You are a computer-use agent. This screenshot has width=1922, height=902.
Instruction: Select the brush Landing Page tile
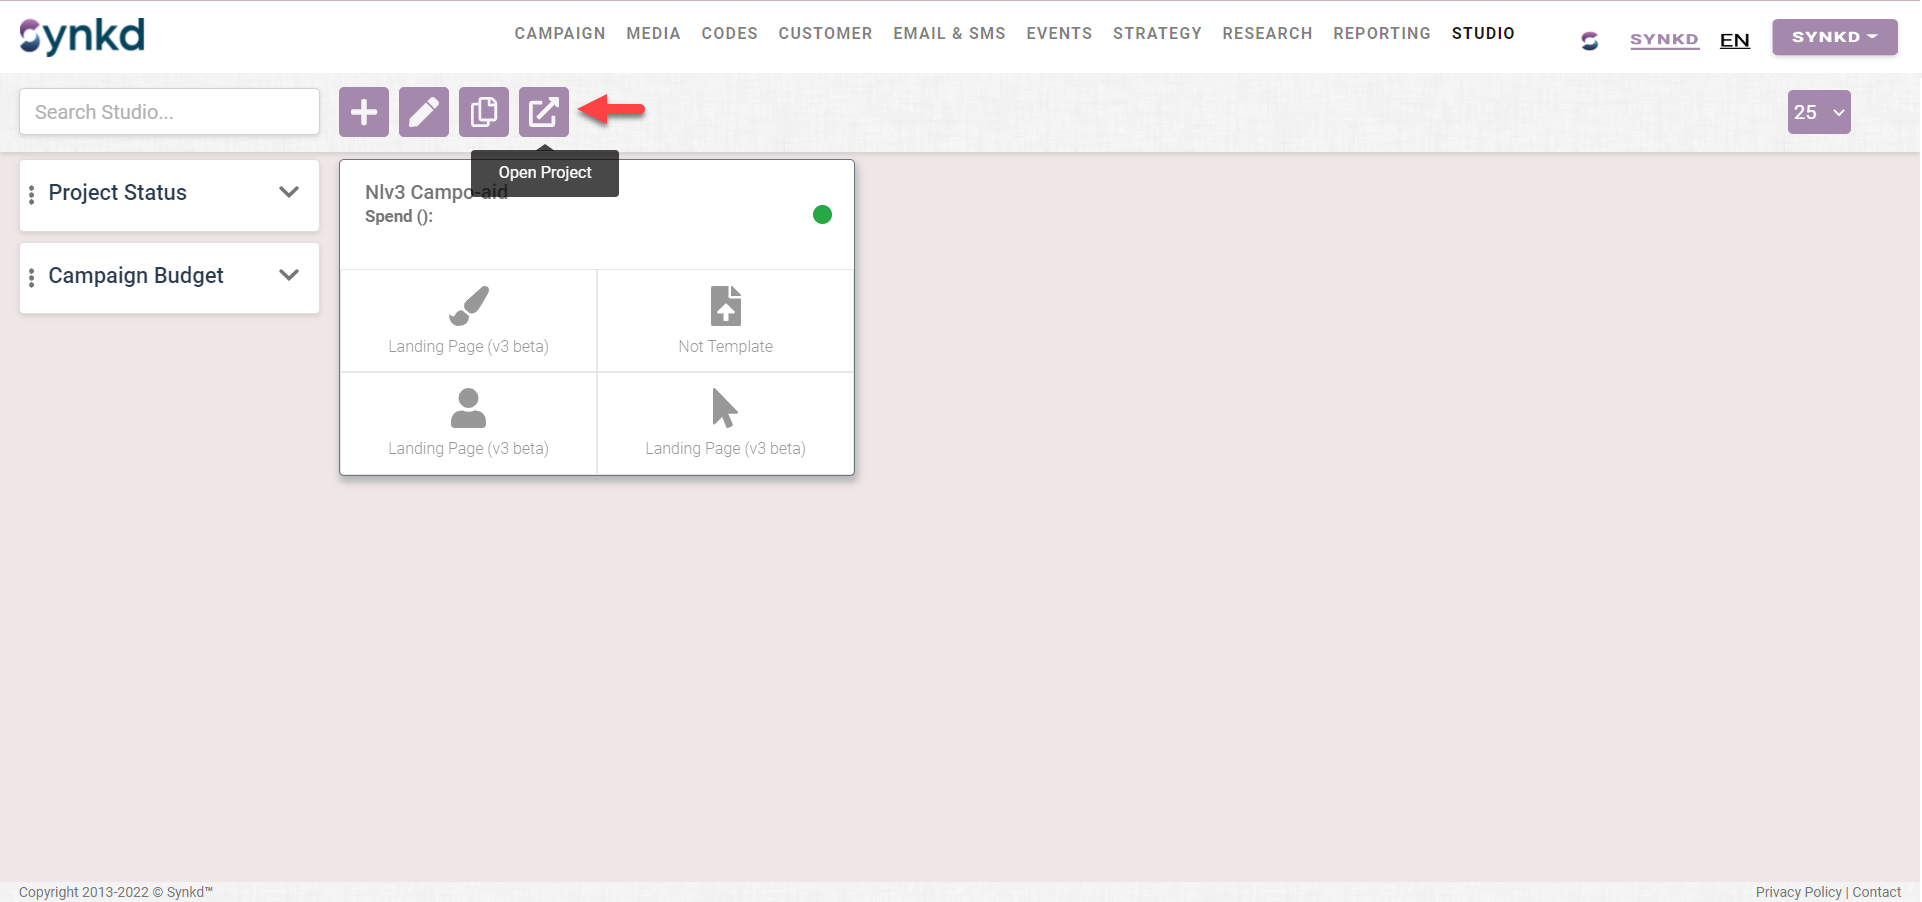click(x=467, y=320)
